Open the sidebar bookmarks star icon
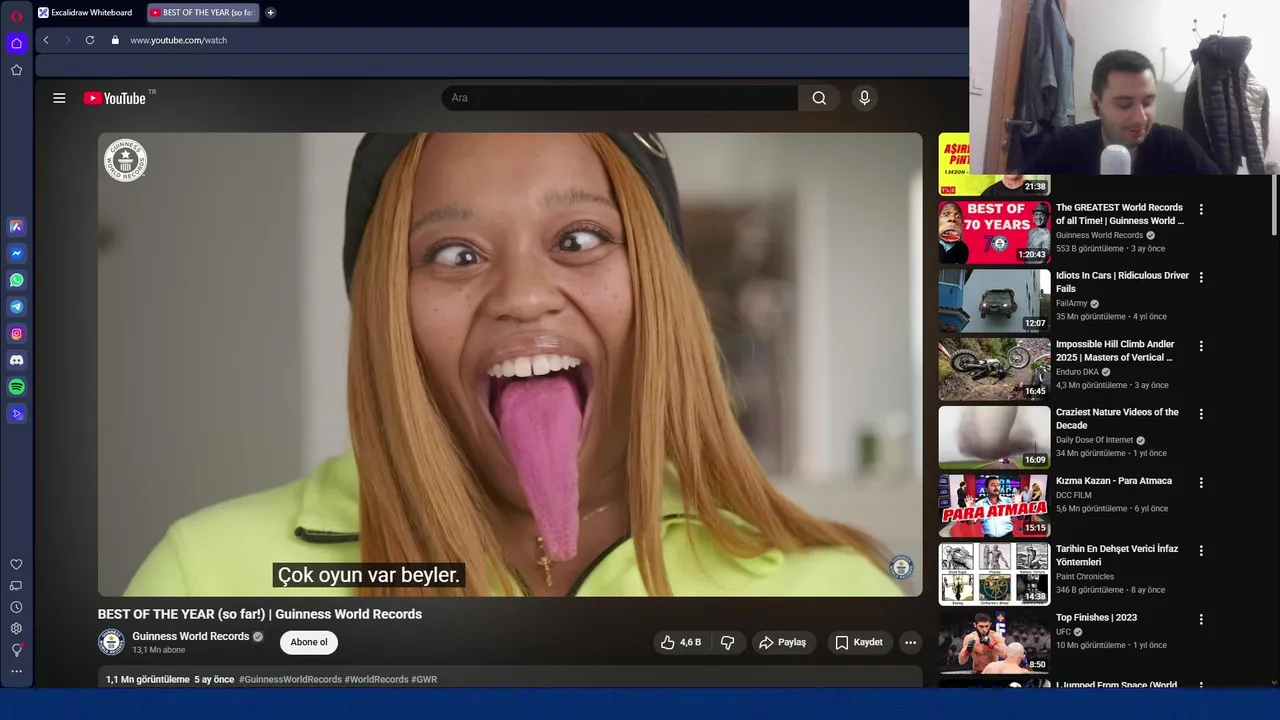1280x720 pixels. coord(16,70)
